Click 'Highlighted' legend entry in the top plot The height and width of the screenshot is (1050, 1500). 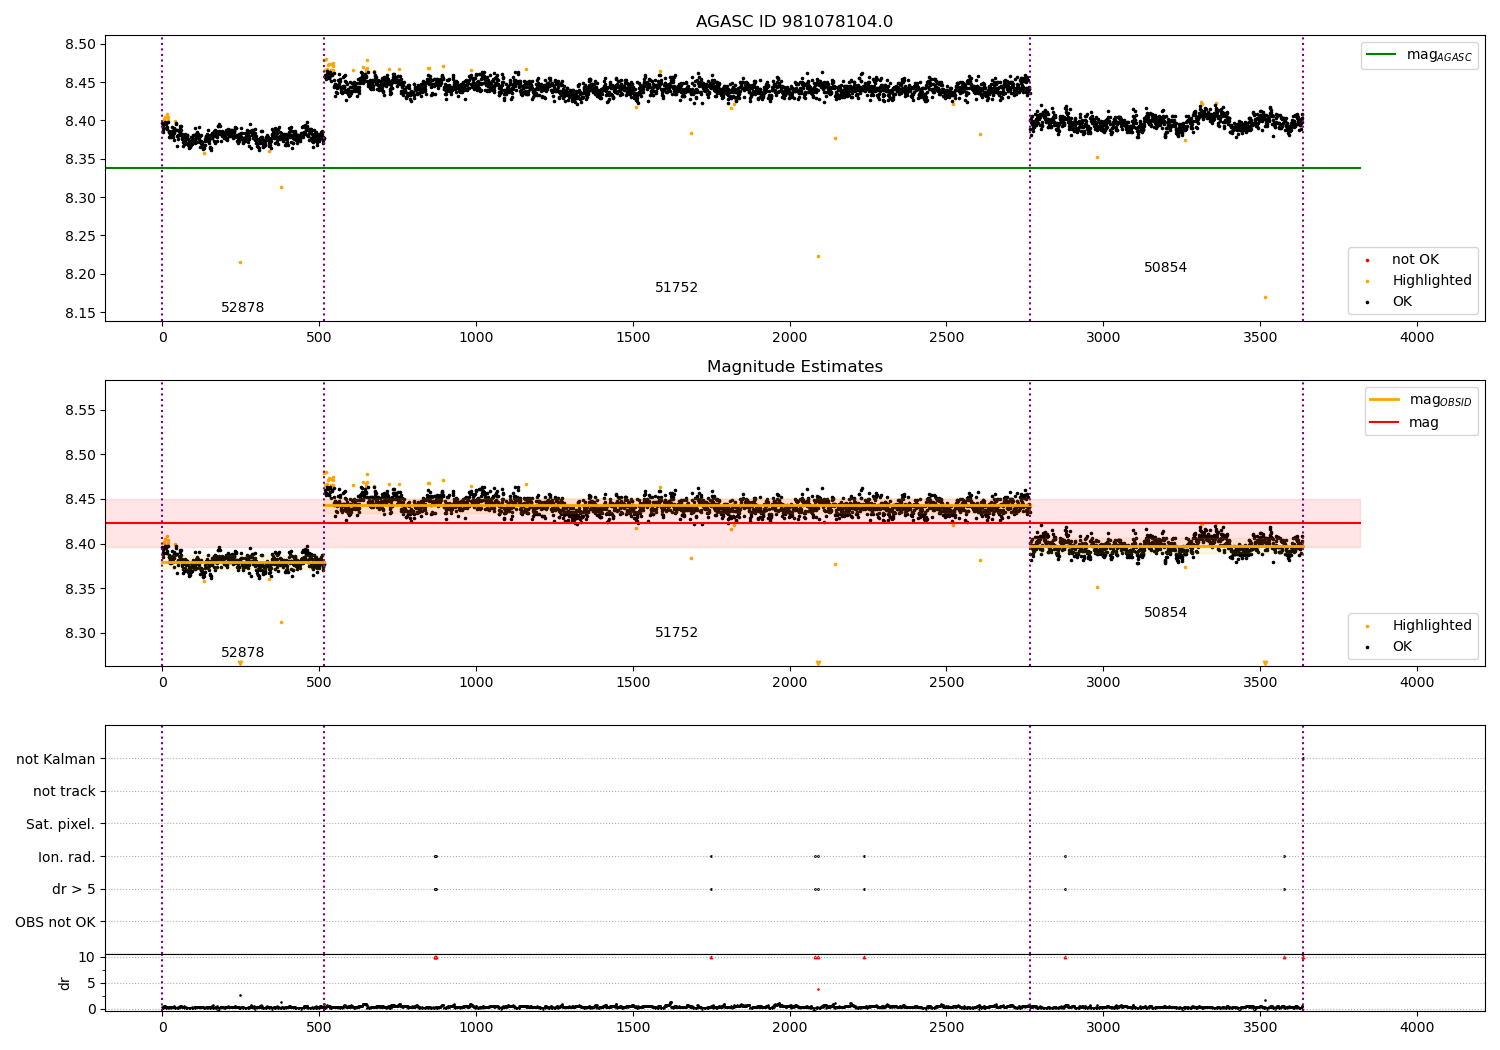pos(1432,281)
